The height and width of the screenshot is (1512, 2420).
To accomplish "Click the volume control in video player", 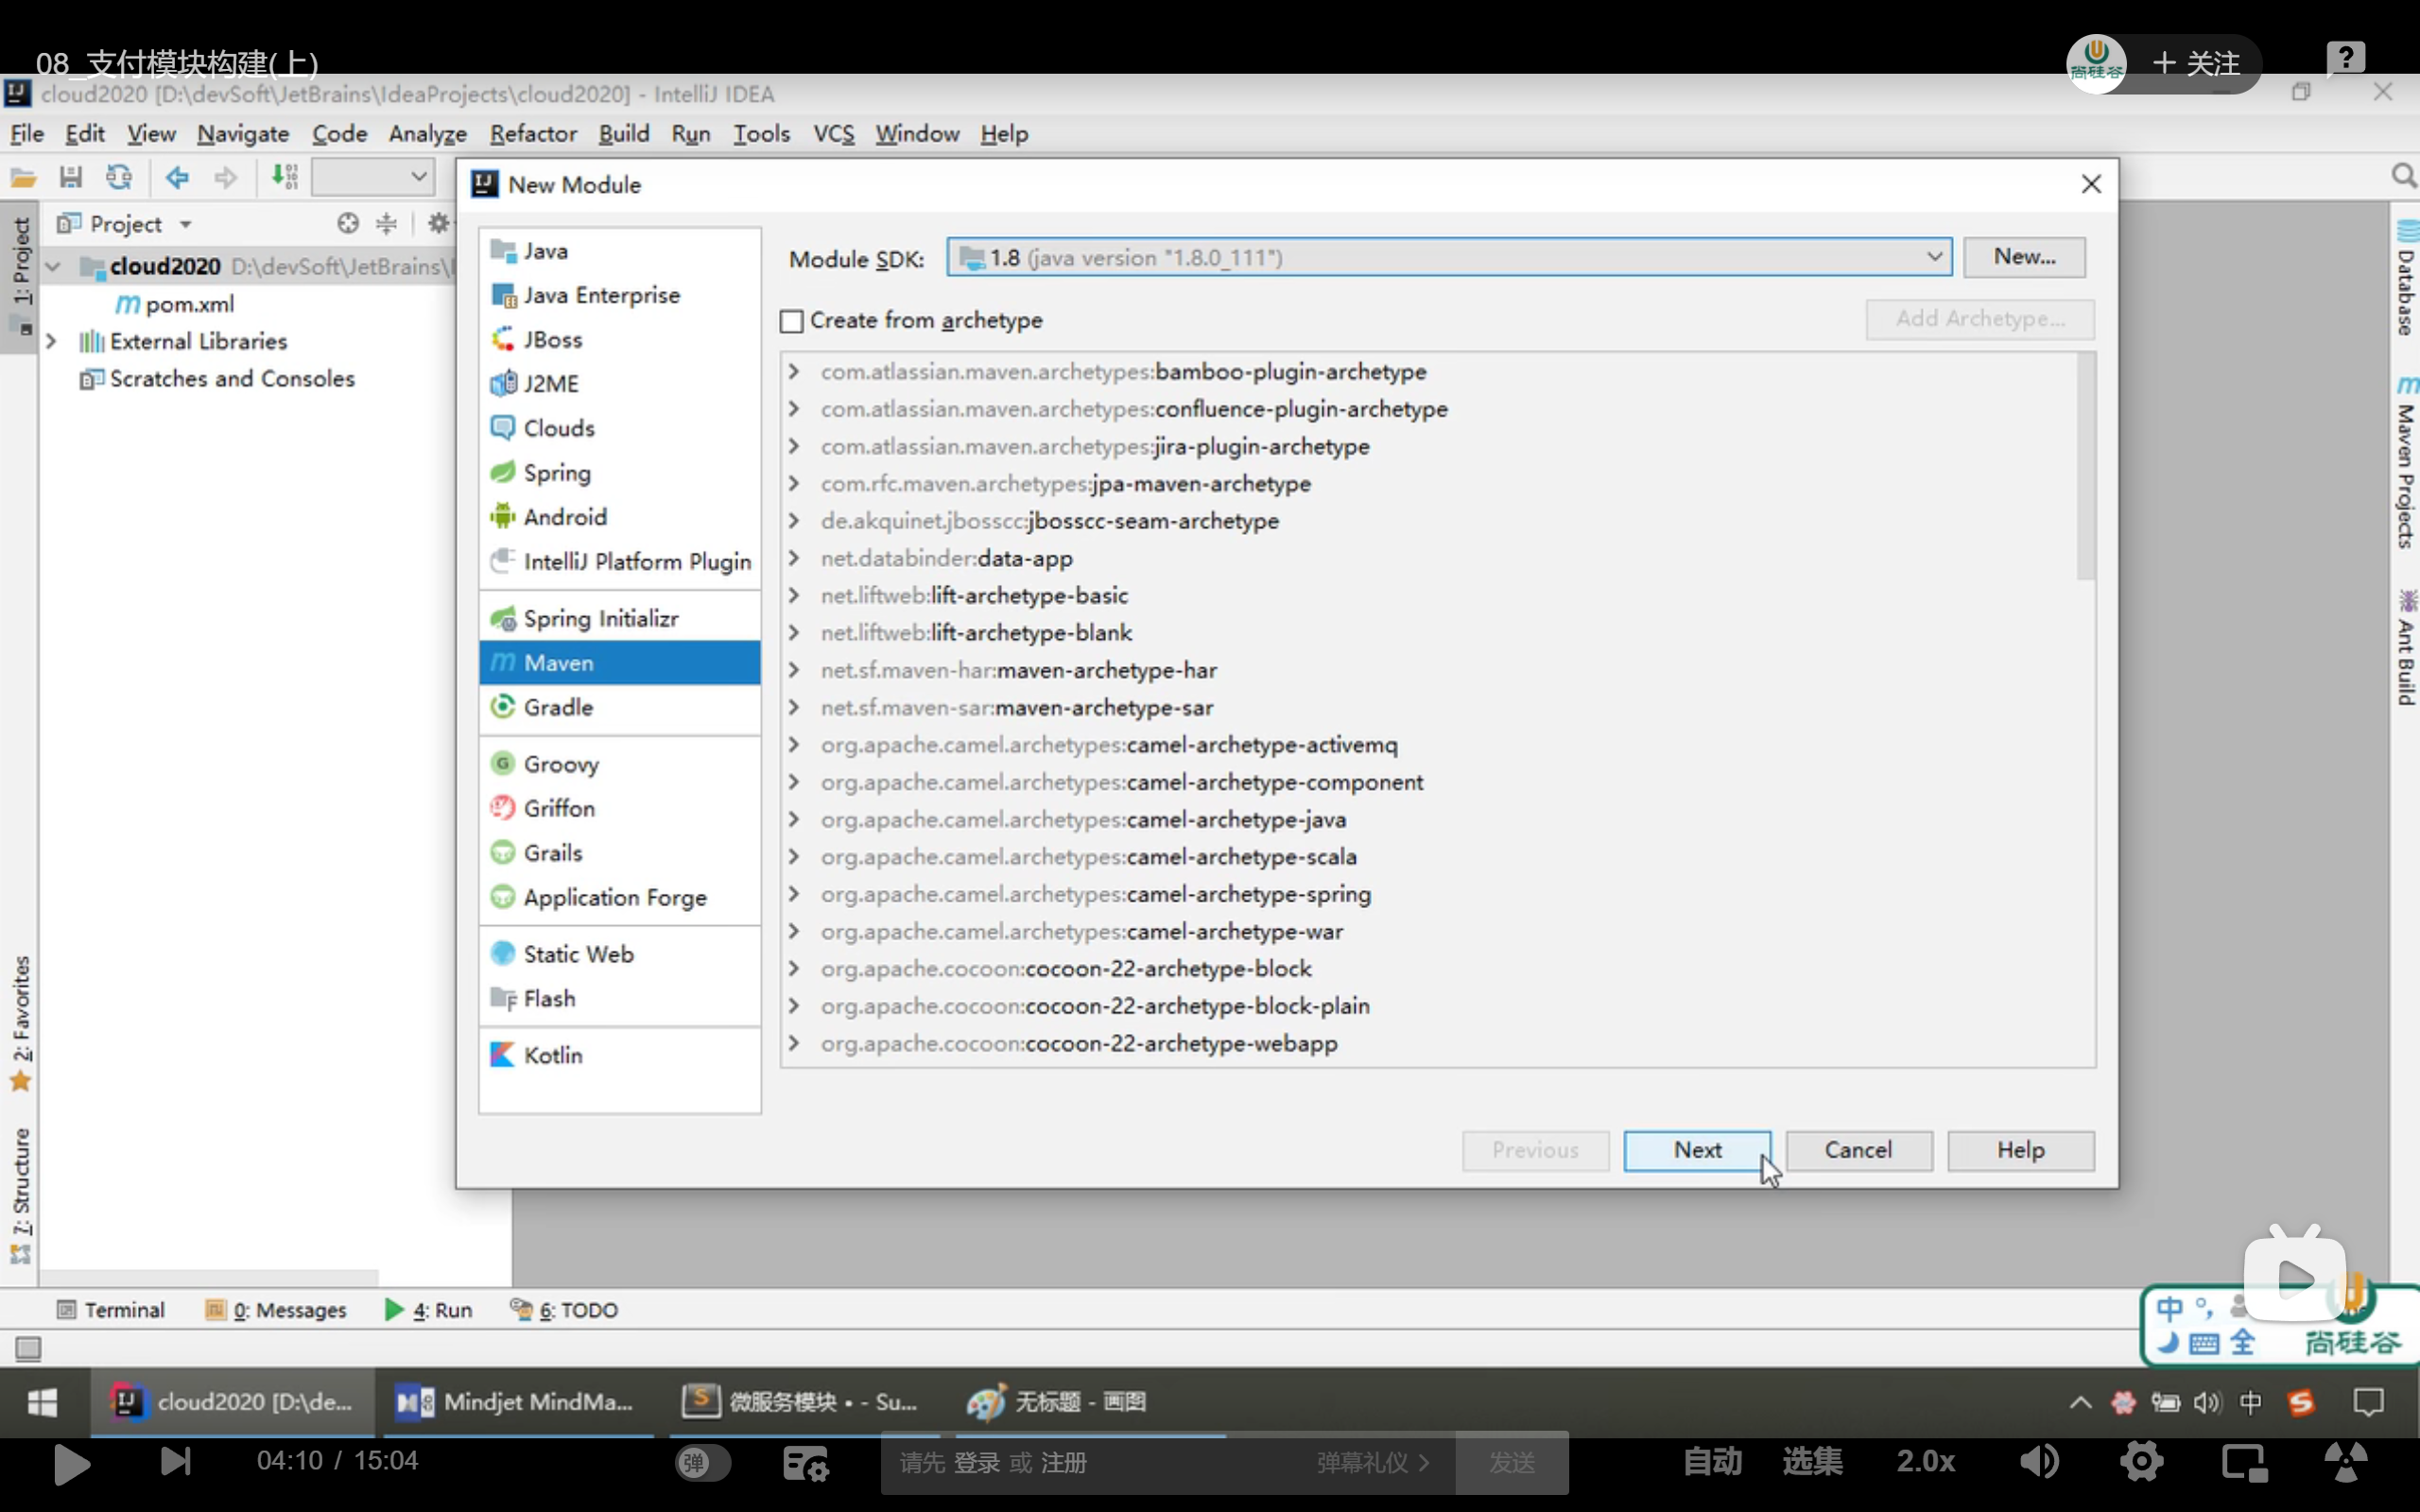I will click(x=2038, y=1462).
